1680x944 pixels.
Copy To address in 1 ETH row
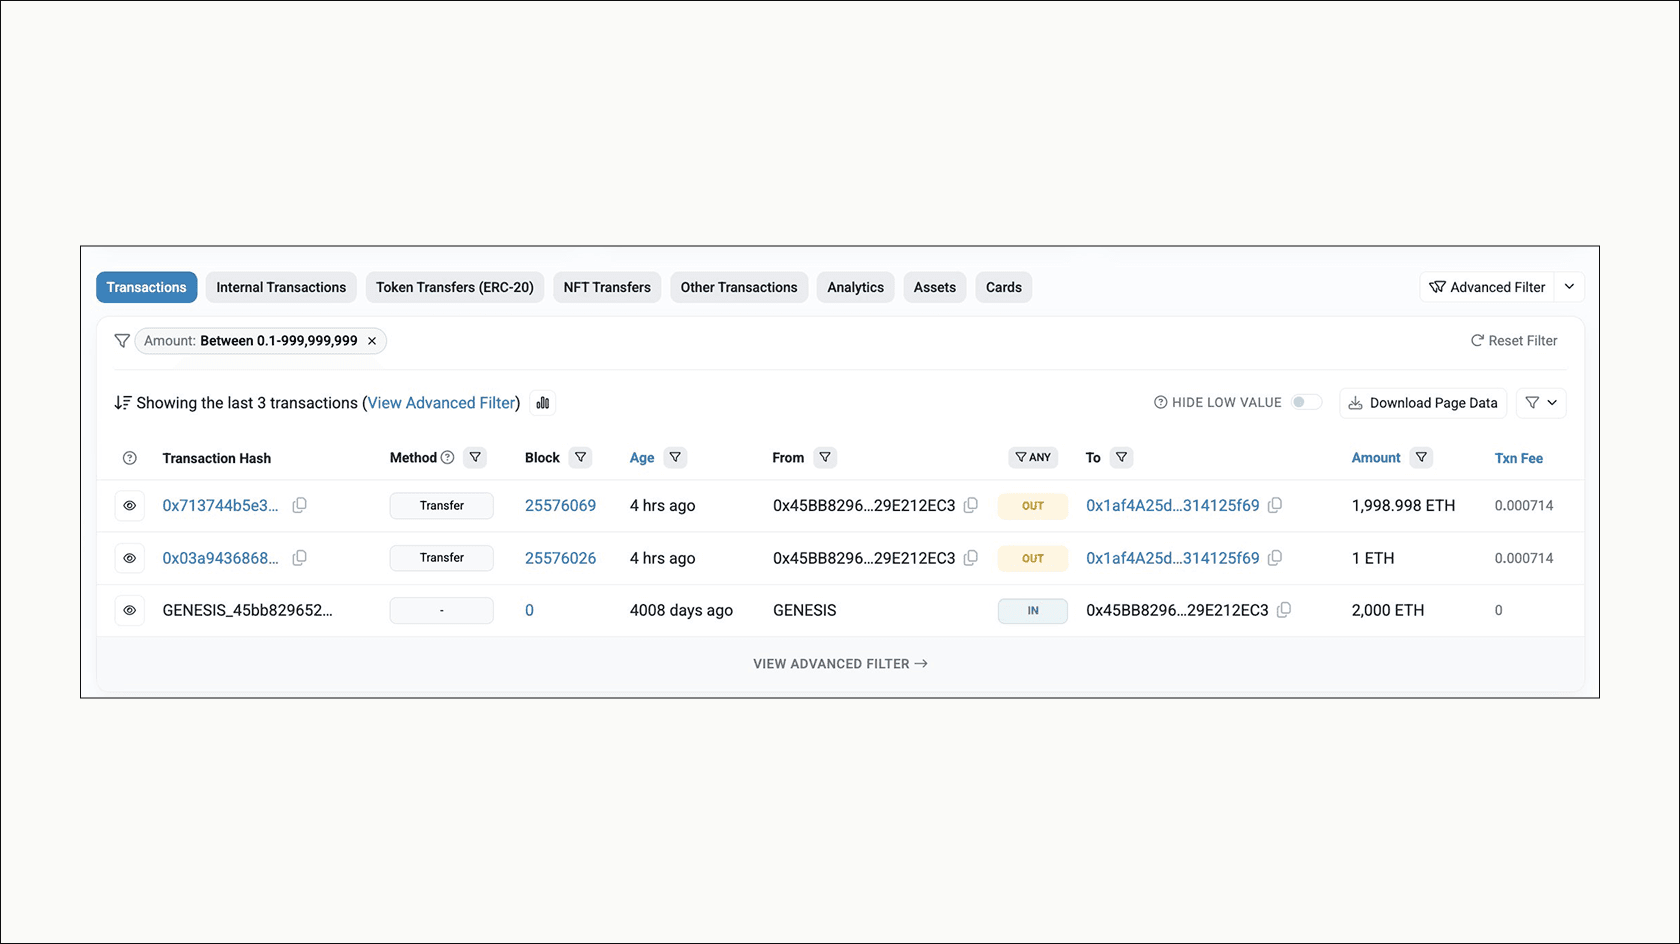coord(1274,558)
